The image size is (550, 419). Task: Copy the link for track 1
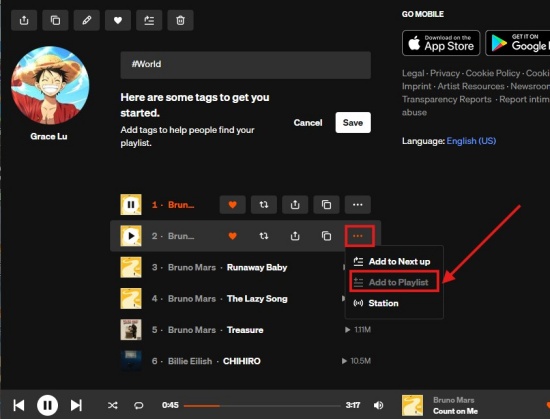pyautogui.click(x=326, y=204)
